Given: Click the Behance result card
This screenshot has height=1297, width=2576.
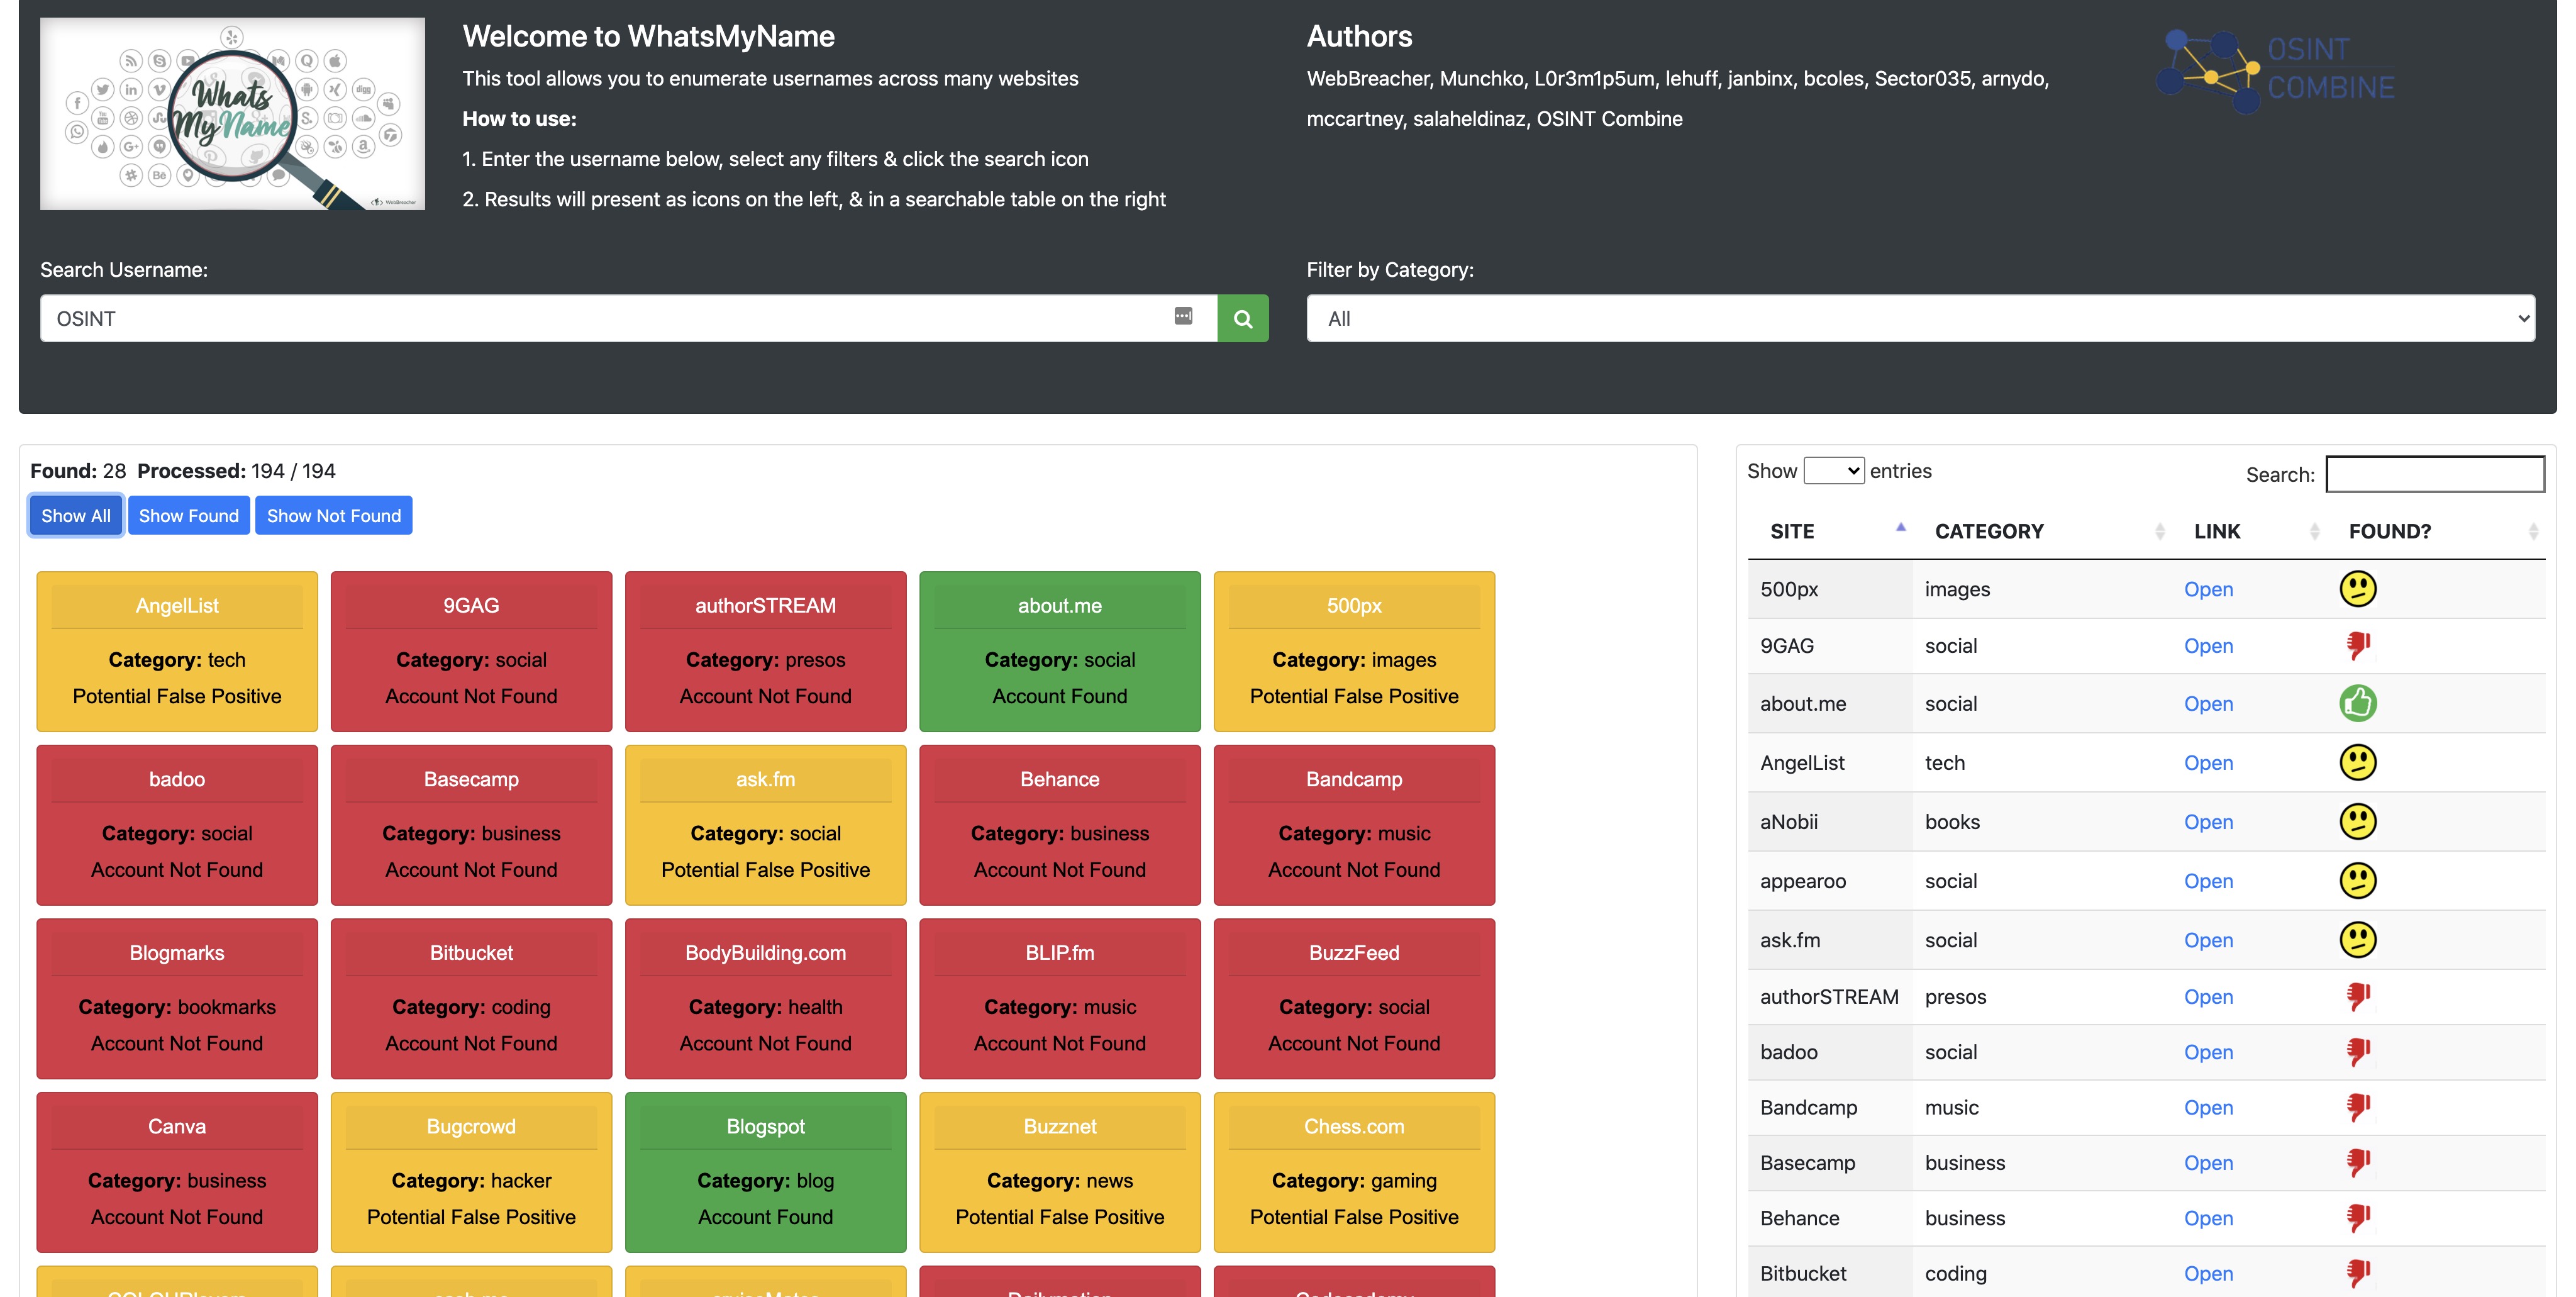Looking at the screenshot, I should coord(1060,825).
